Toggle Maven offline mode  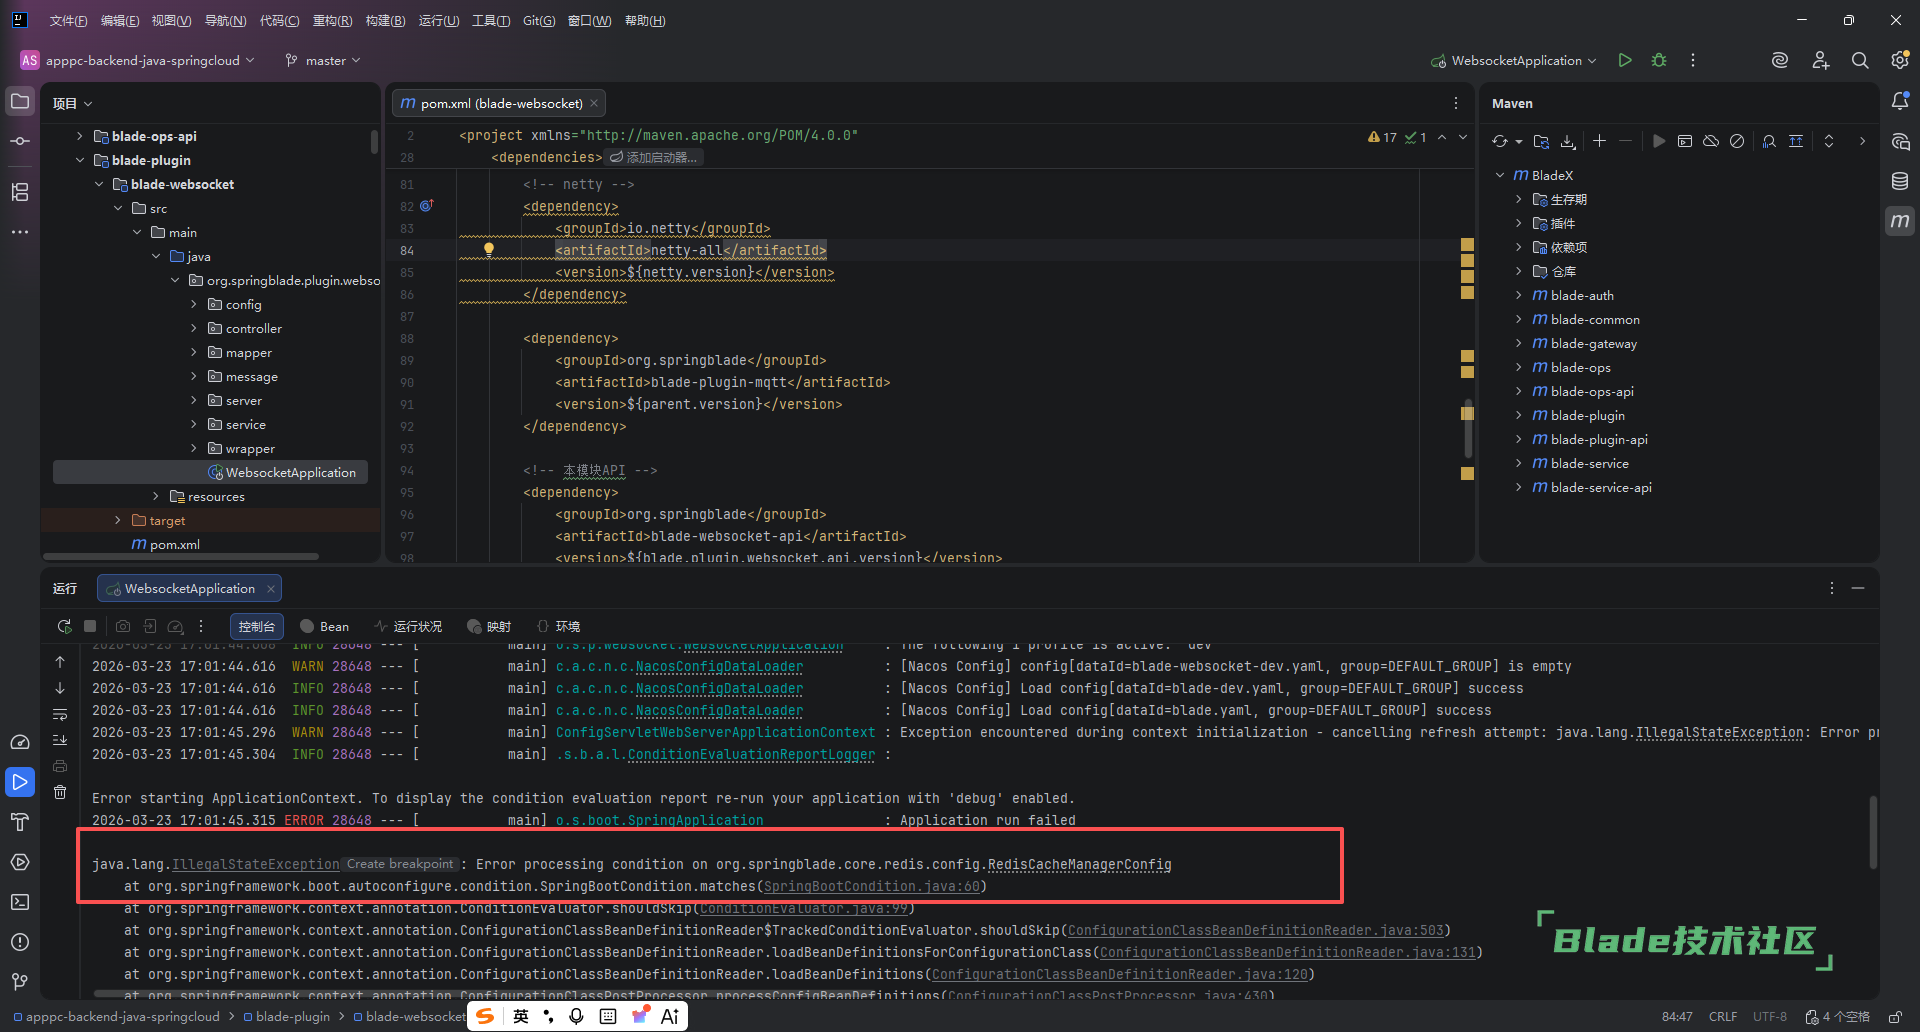tap(1711, 141)
